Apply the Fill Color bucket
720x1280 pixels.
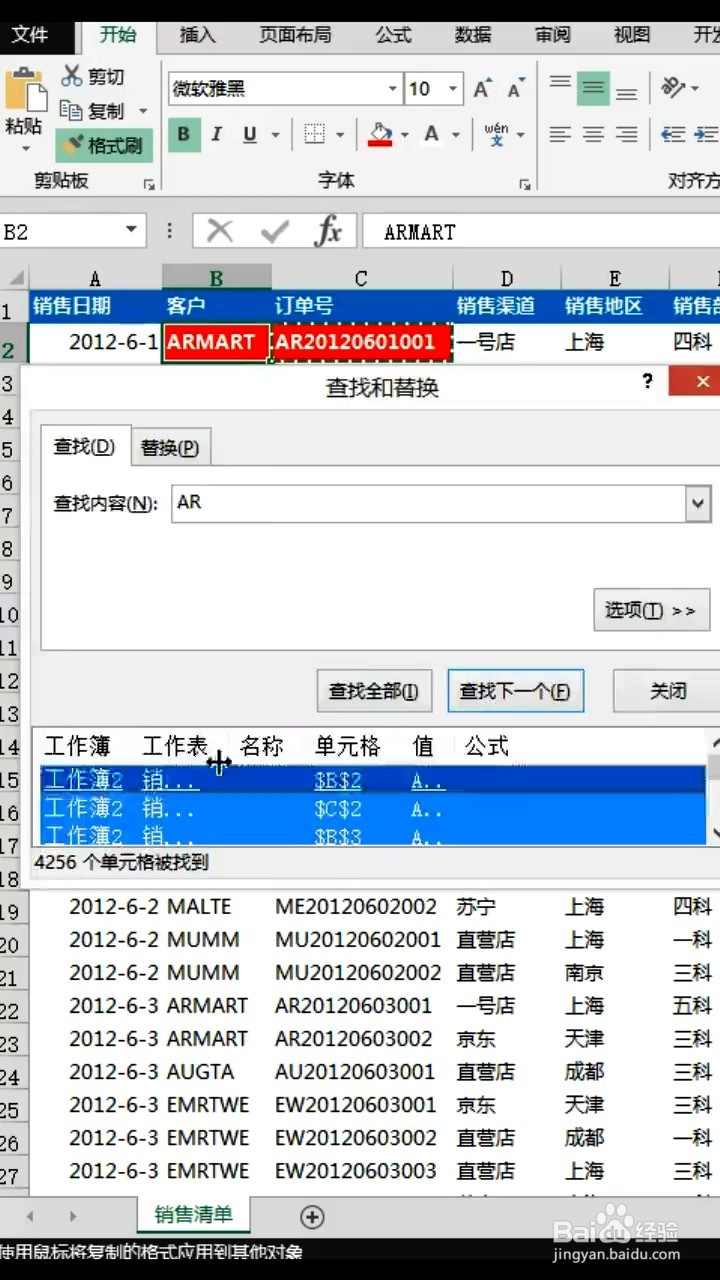380,134
